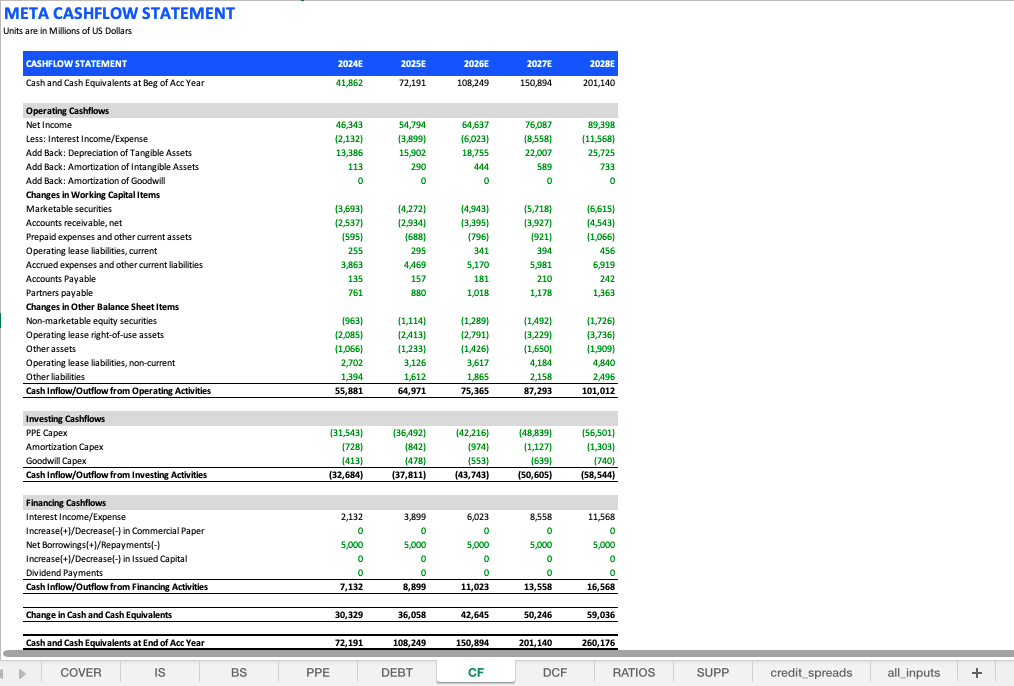Select the Net Income row label
This screenshot has height=686, width=1014.
(49, 125)
